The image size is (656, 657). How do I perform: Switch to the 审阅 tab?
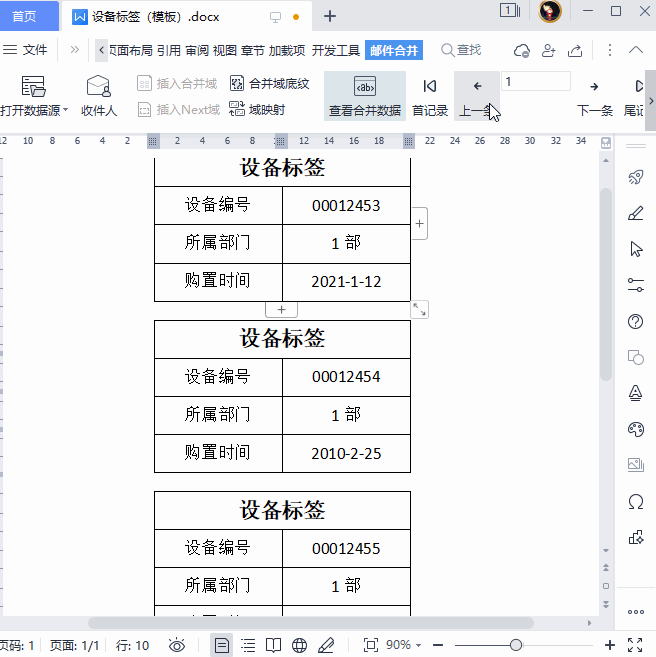[x=197, y=50]
